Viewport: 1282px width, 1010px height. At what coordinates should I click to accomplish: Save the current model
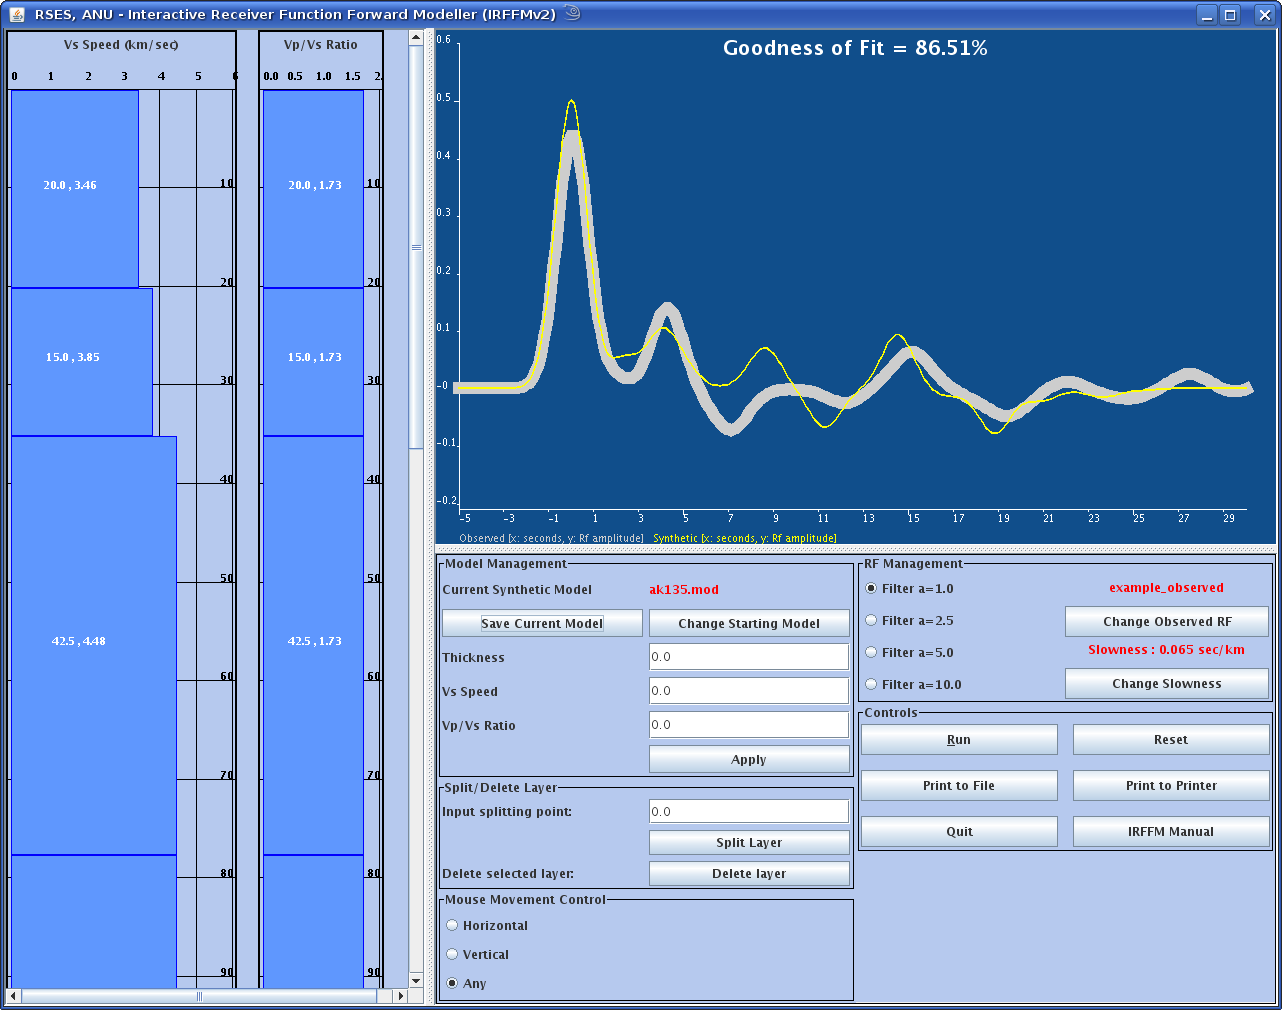point(542,623)
